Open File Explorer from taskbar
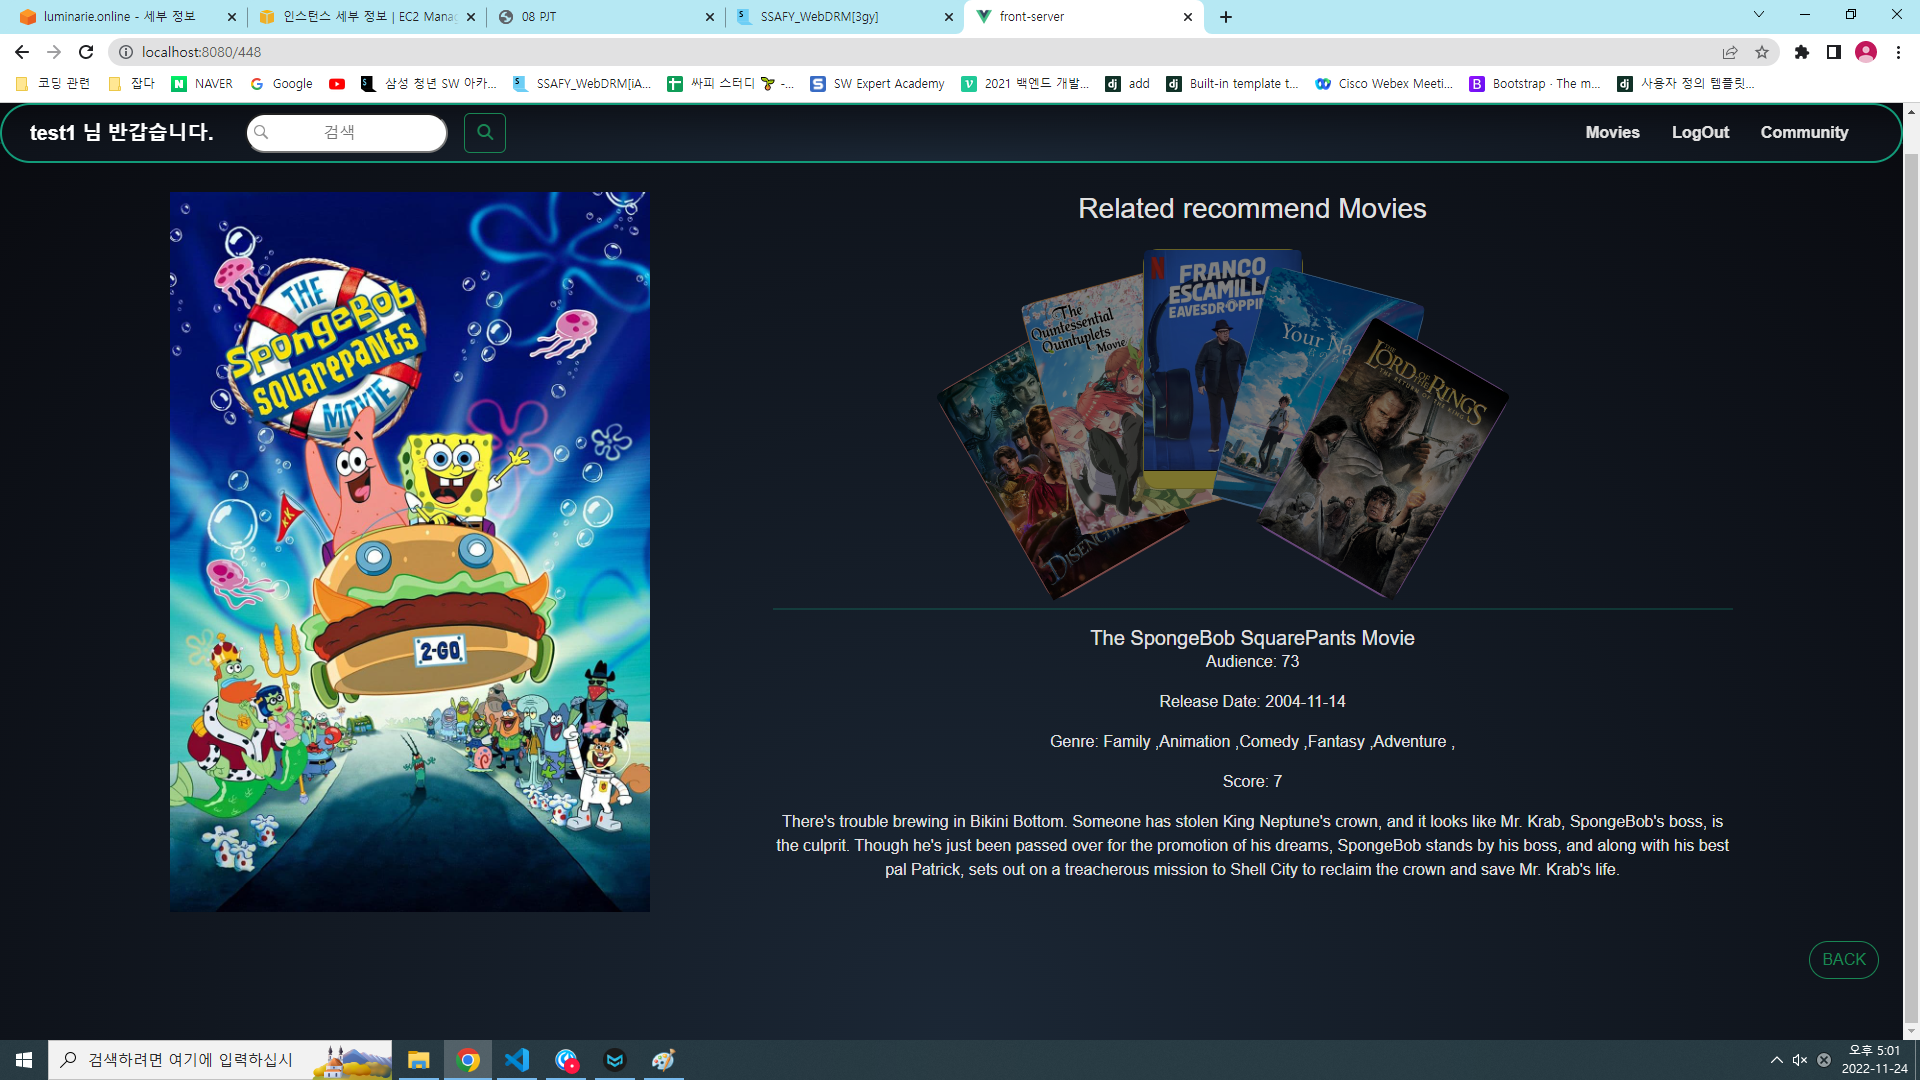The width and height of the screenshot is (1920, 1080). (x=419, y=1060)
